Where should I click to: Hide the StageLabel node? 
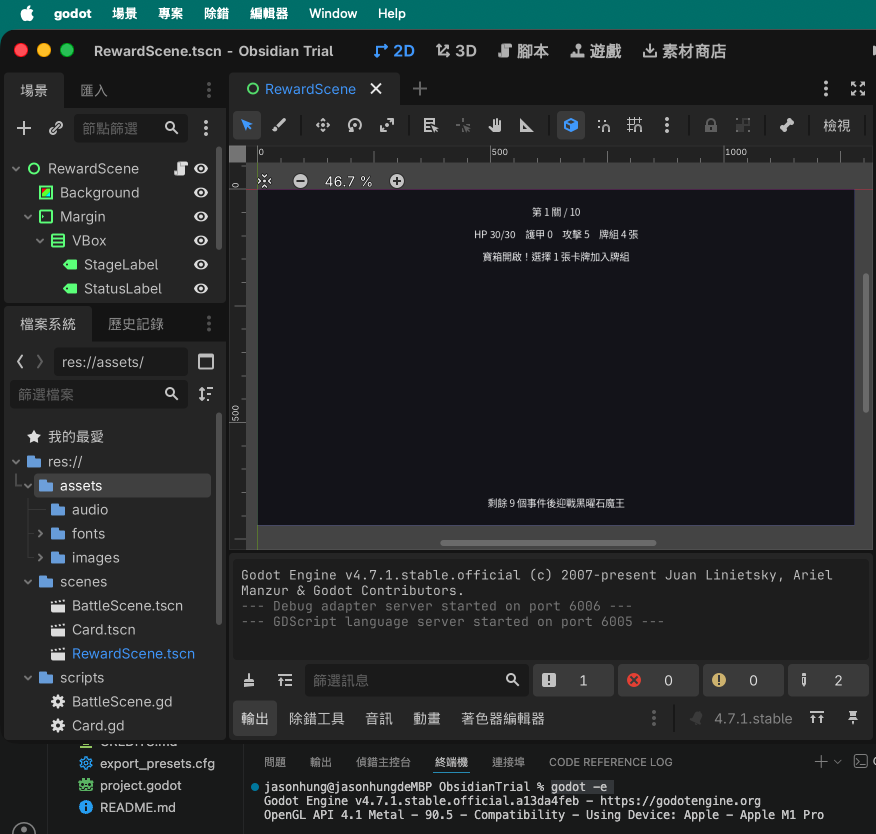point(201,264)
